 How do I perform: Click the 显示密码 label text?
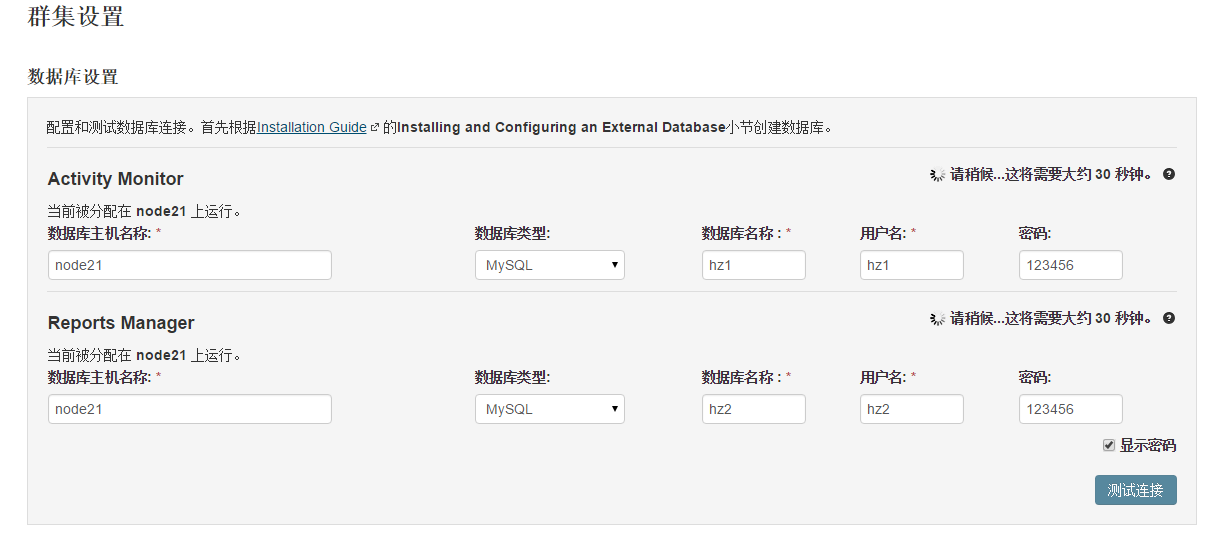[1148, 445]
